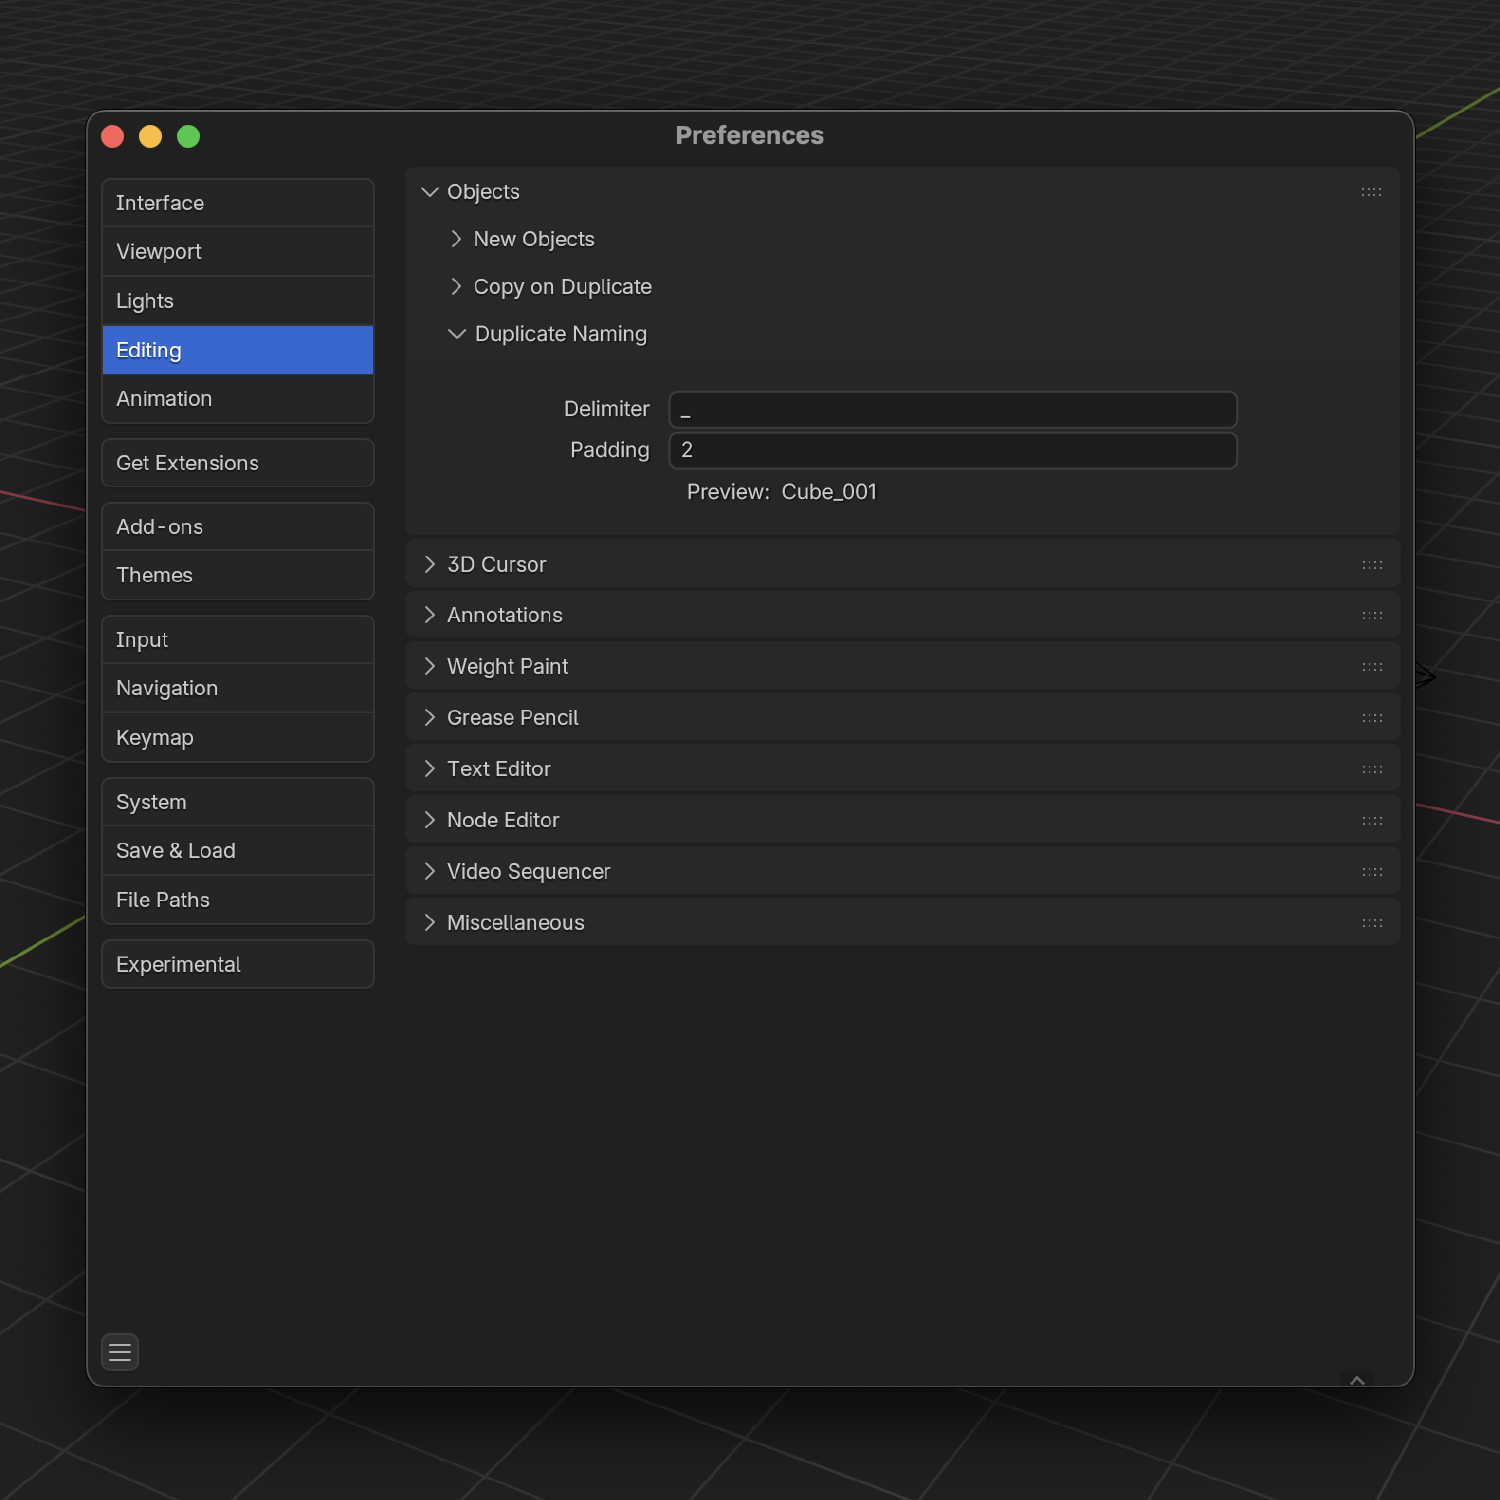Collapse the Duplicate Naming subpanel
This screenshot has width=1500, height=1500.
(457, 334)
